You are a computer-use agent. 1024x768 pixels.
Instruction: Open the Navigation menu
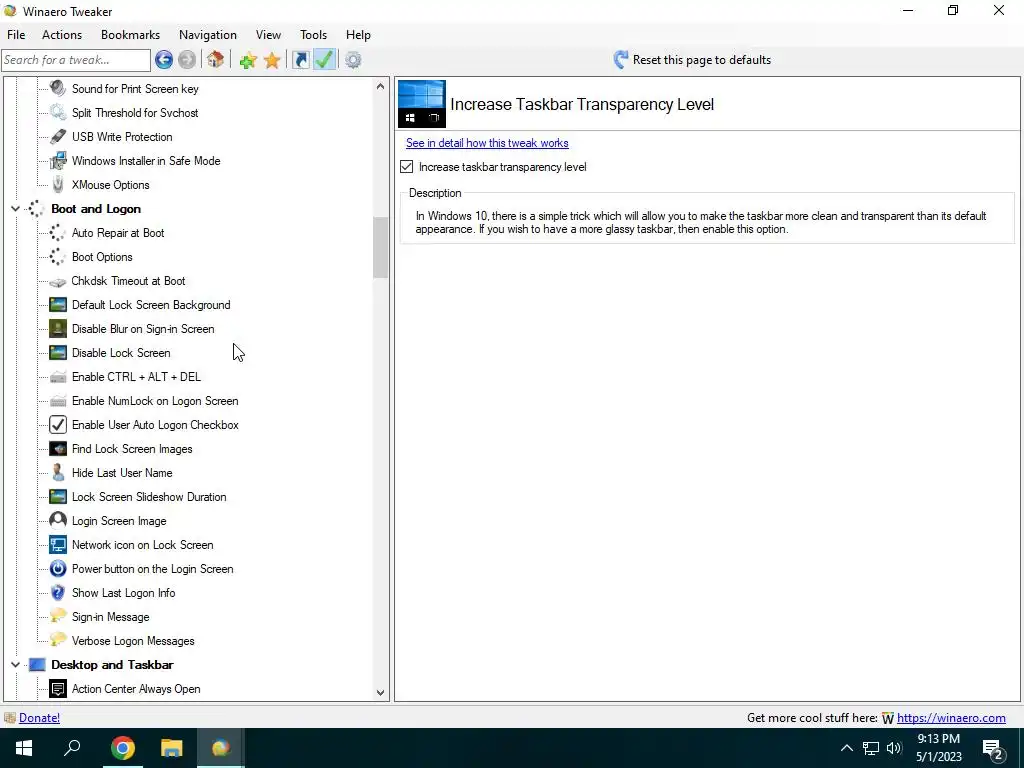click(208, 35)
